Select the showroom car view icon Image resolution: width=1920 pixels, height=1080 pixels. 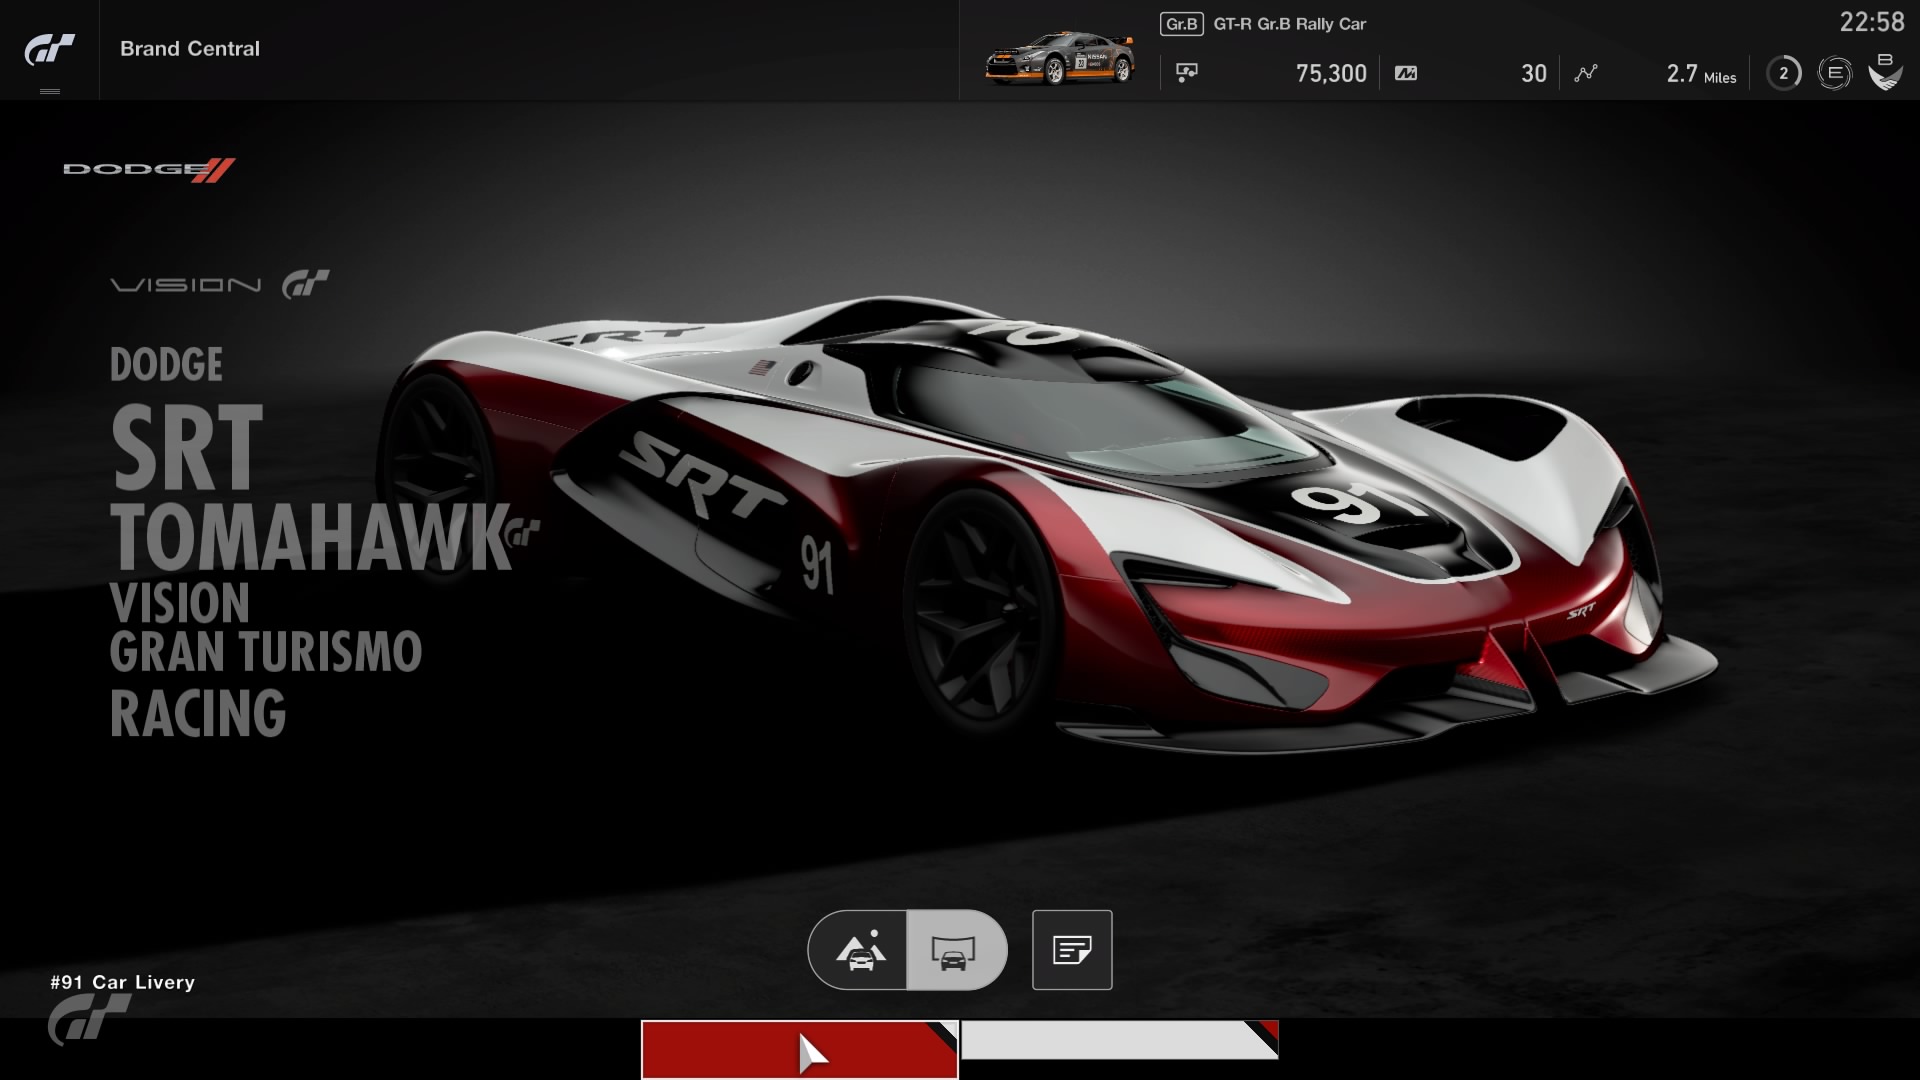pos(955,950)
